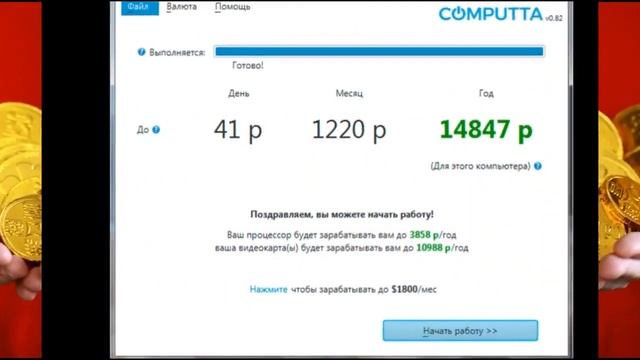The width and height of the screenshot is (640, 360).
Task: Click the Месяц column header
Action: [349, 93]
